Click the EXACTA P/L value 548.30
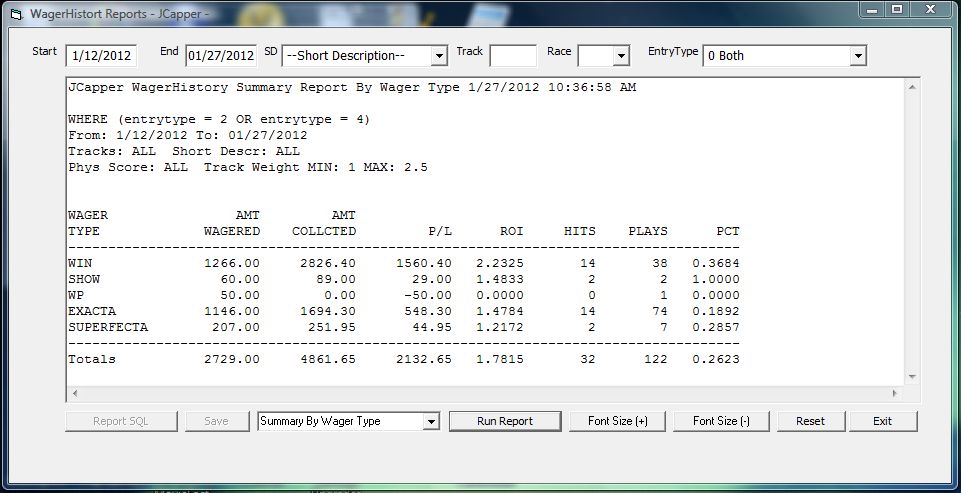 (x=428, y=311)
